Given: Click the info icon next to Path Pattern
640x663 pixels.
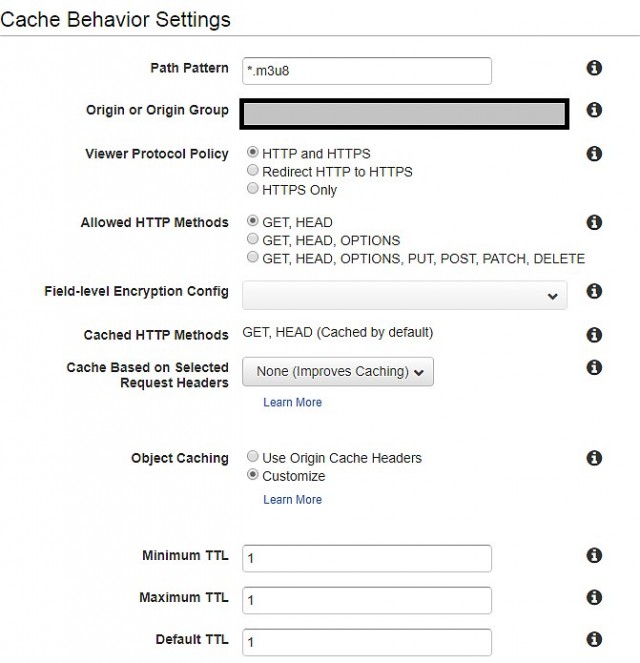Looking at the screenshot, I should coord(594,68).
